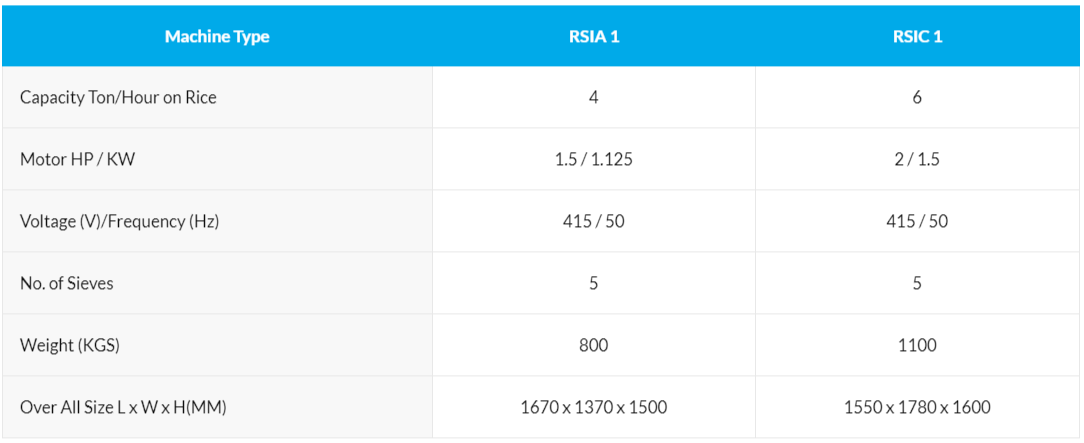Select the Voltage (V)/Frequency (Hz) label

point(119,222)
